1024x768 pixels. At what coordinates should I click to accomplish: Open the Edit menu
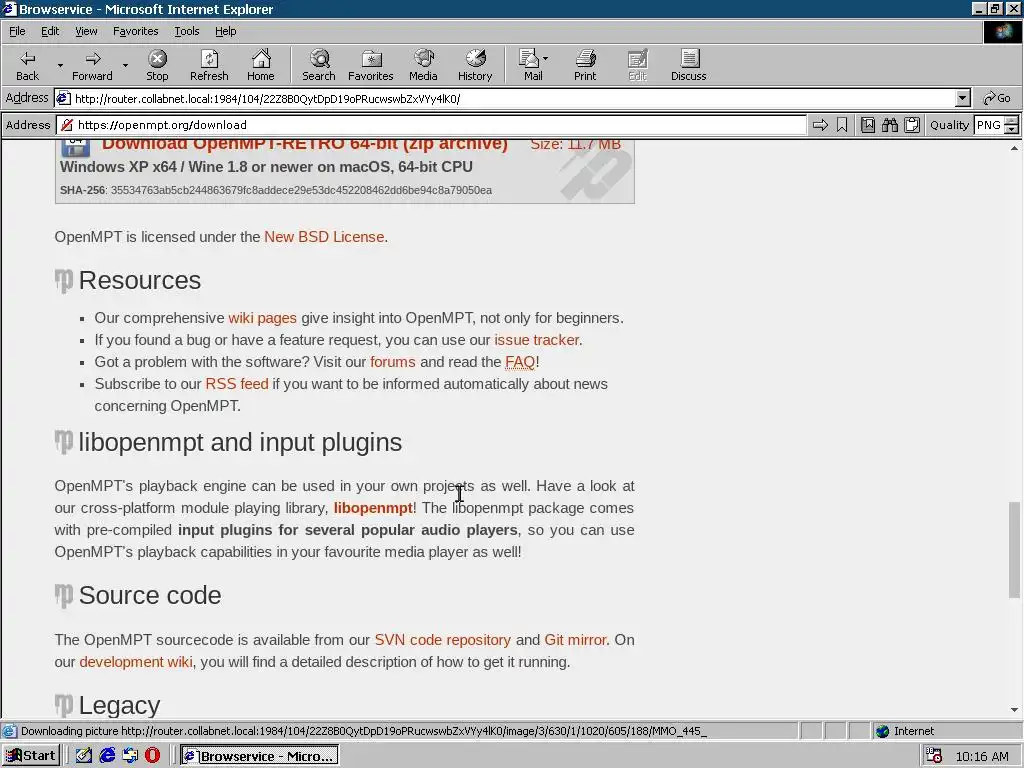pyautogui.click(x=50, y=31)
